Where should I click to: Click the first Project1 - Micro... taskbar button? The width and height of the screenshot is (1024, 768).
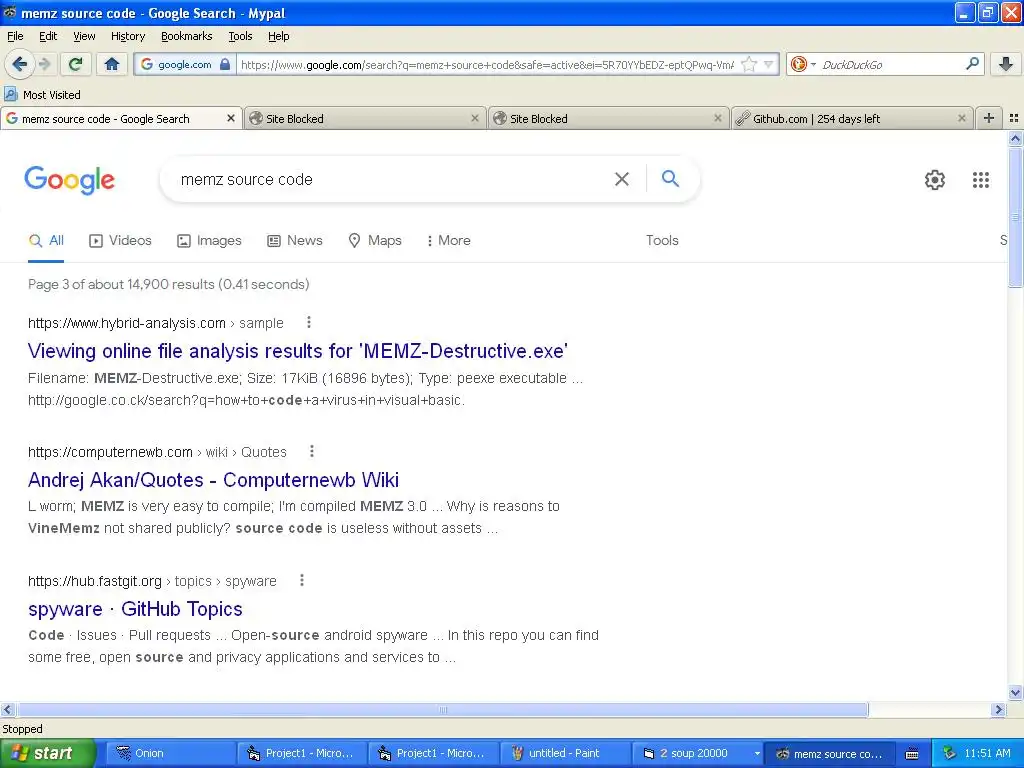(x=300, y=753)
